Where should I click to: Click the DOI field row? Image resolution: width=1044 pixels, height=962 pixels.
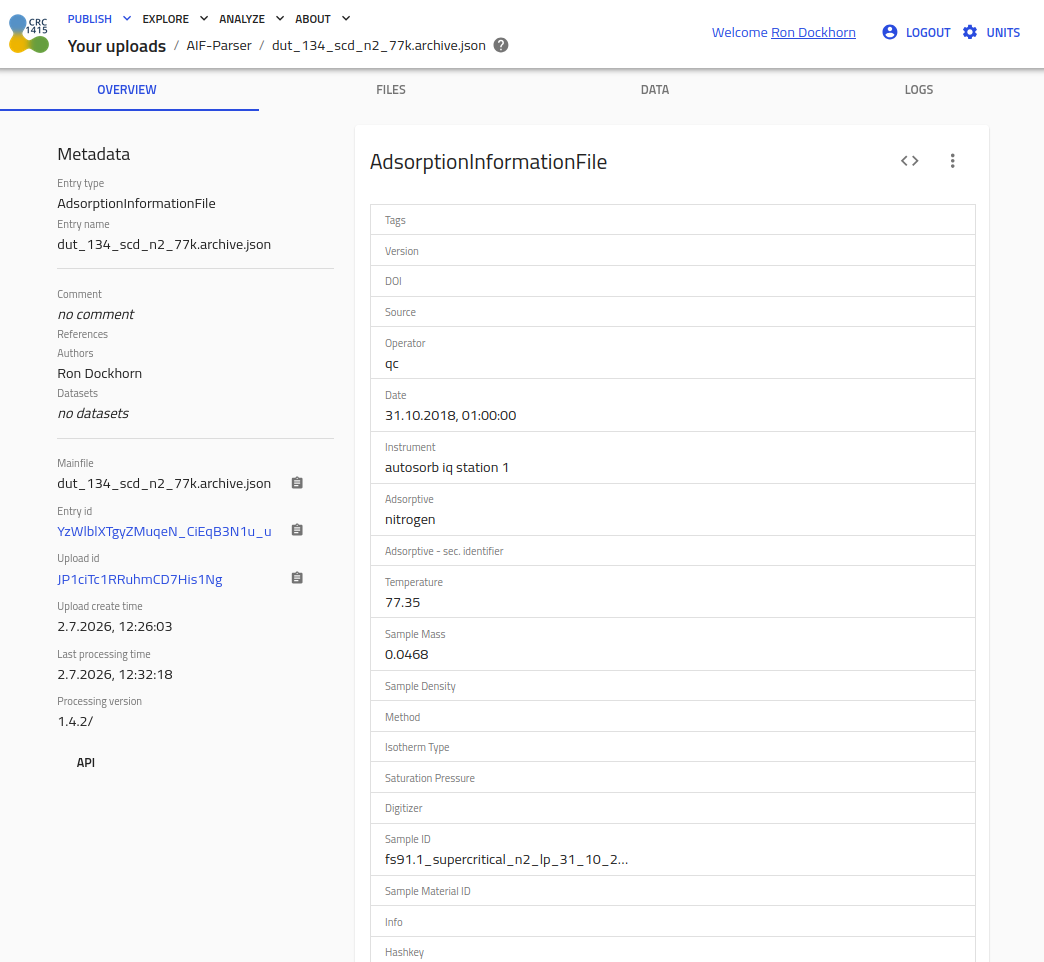coord(672,282)
